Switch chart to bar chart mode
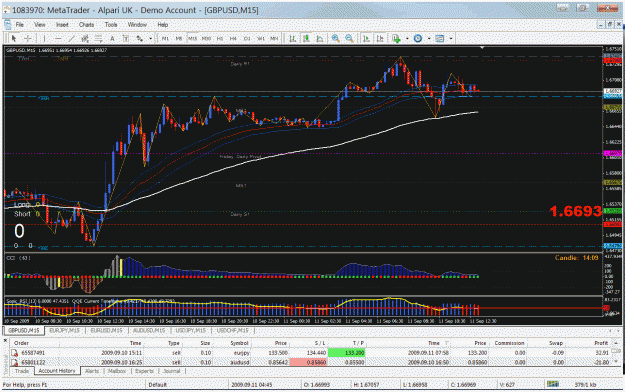Image resolution: width=625 pixels, height=392 pixels. pos(293,39)
